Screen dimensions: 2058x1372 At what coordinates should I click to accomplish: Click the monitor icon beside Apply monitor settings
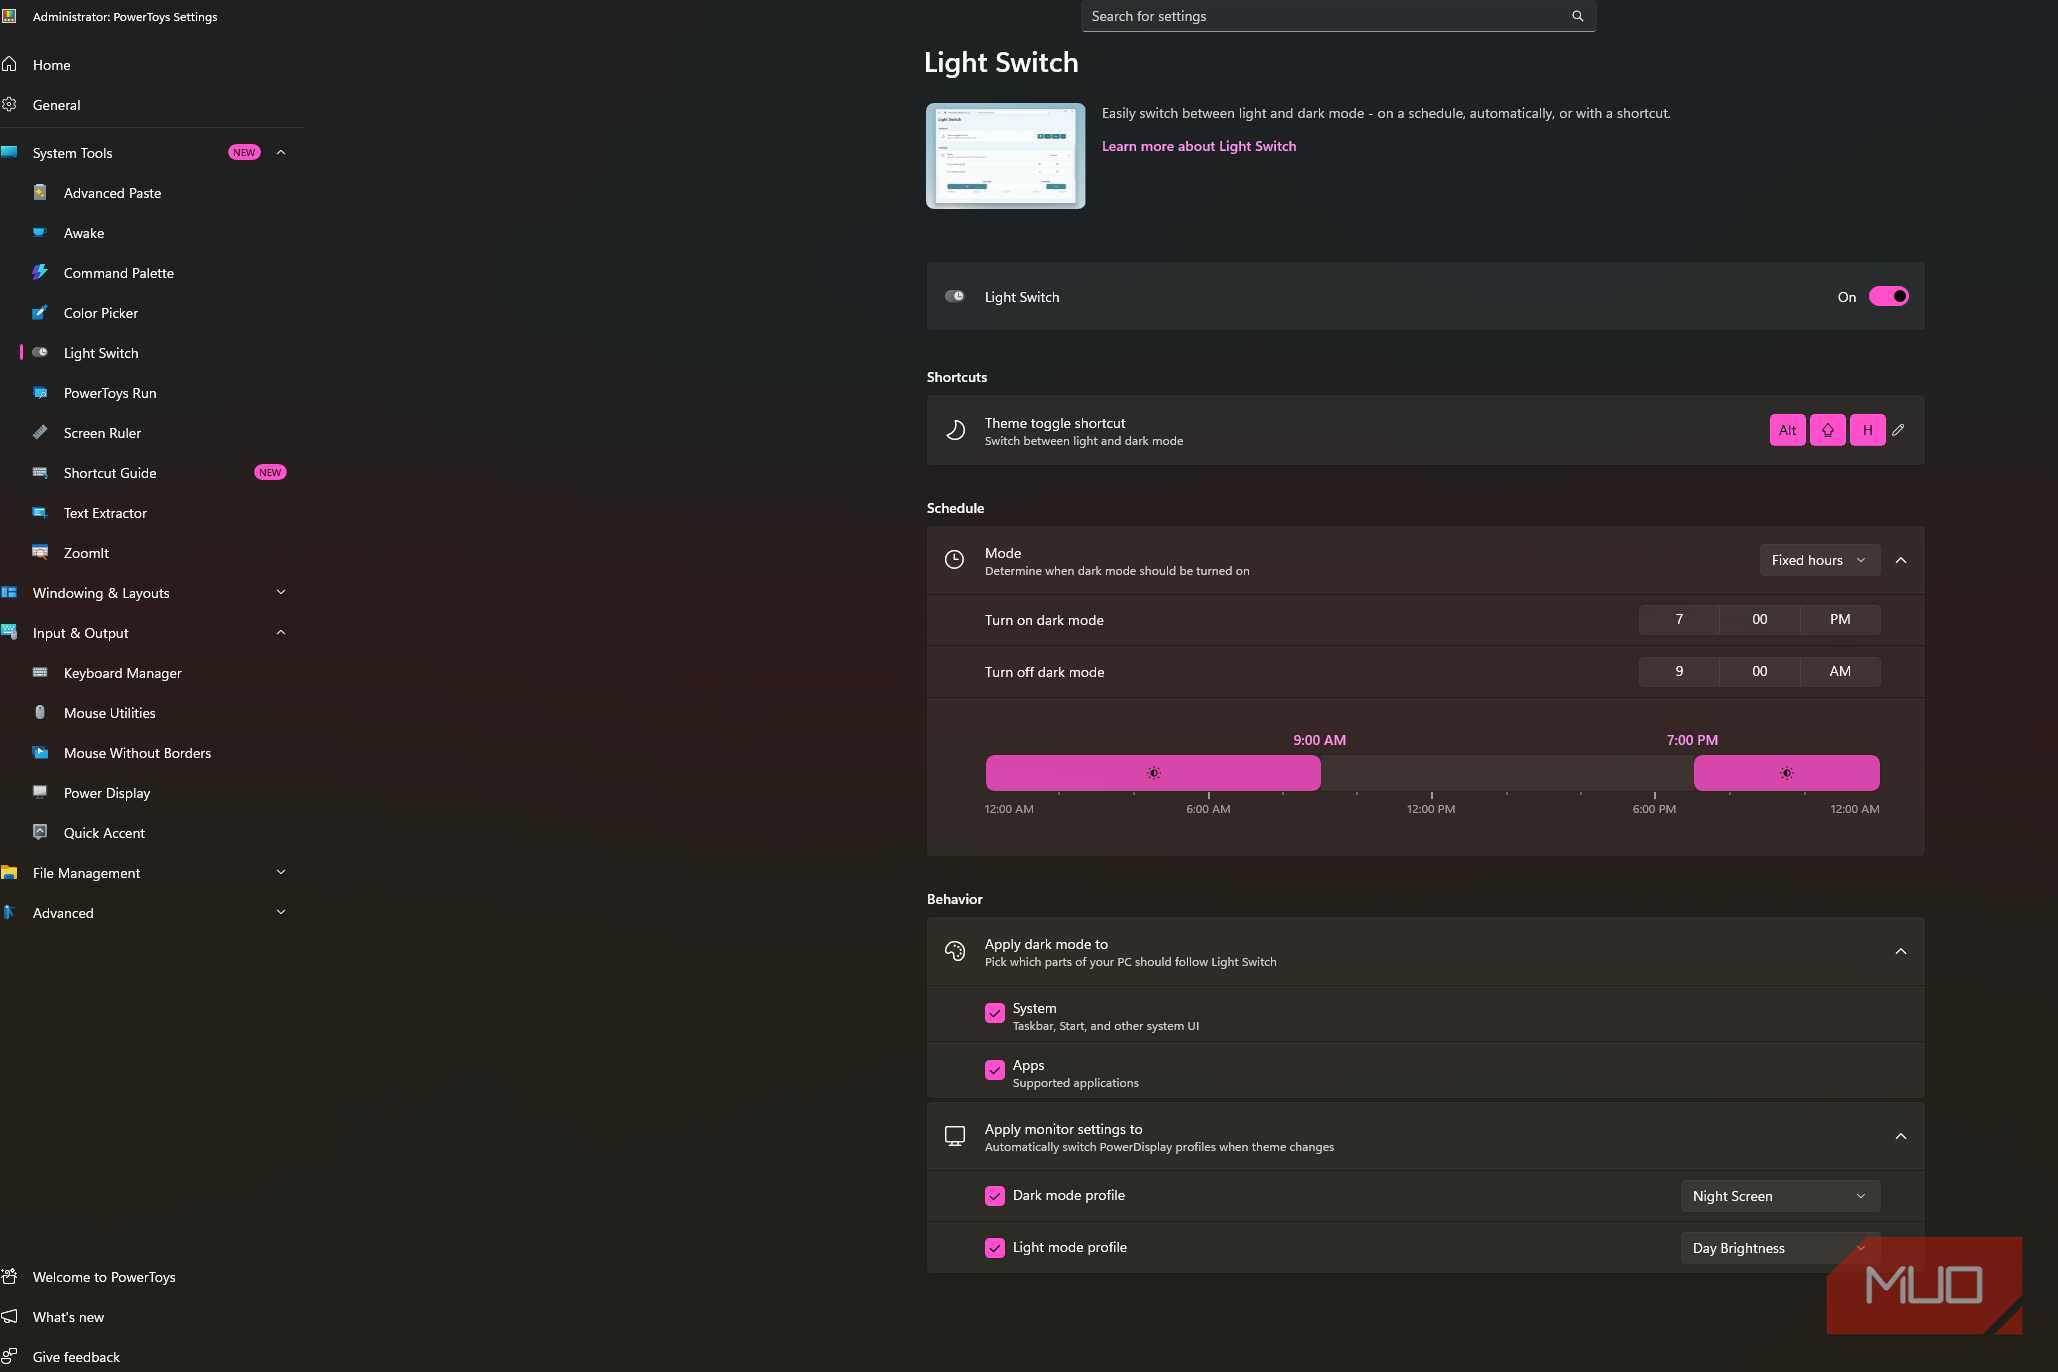tap(955, 1136)
